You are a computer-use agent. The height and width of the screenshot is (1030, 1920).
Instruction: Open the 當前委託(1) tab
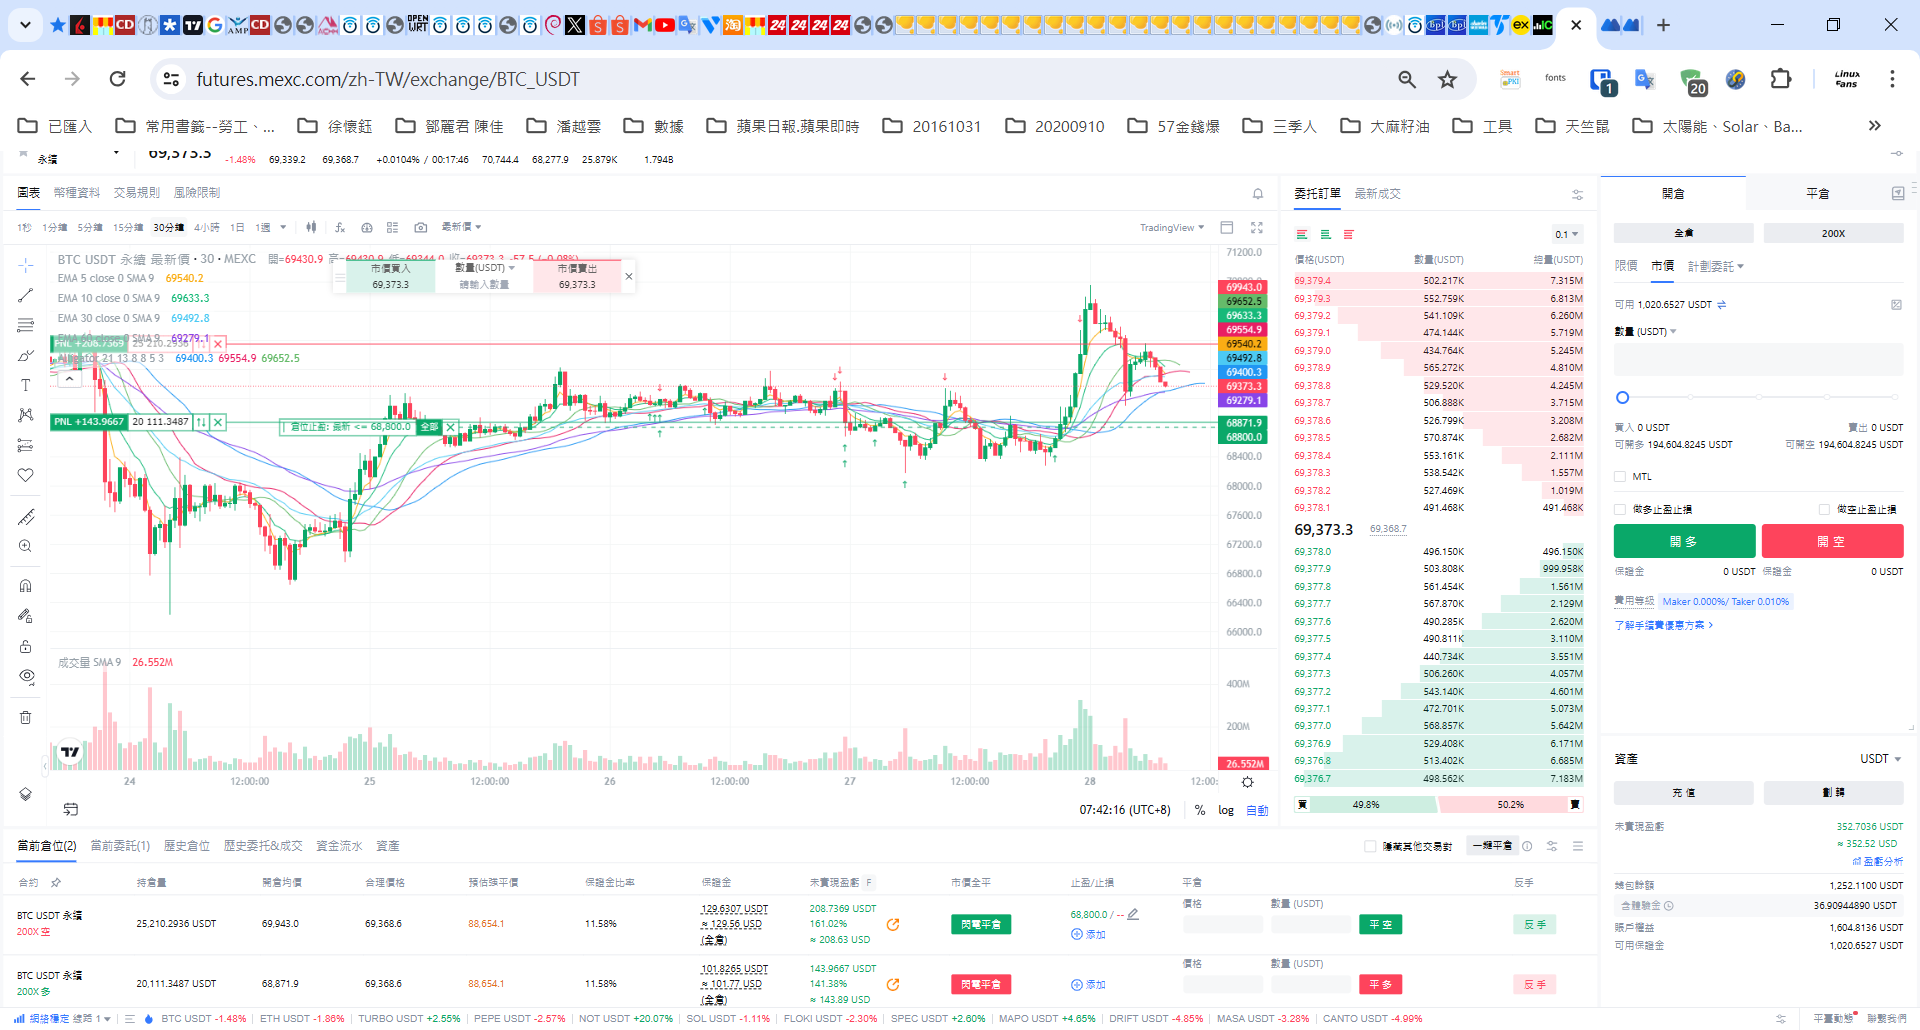pos(120,846)
